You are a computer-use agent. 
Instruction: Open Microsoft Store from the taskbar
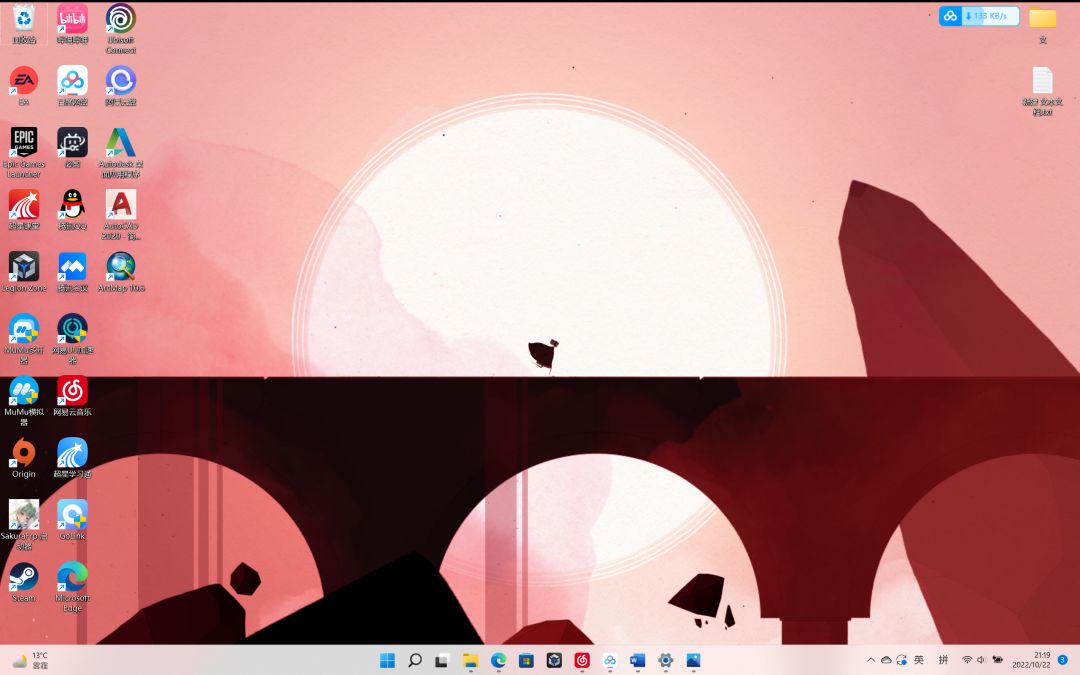point(526,661)
